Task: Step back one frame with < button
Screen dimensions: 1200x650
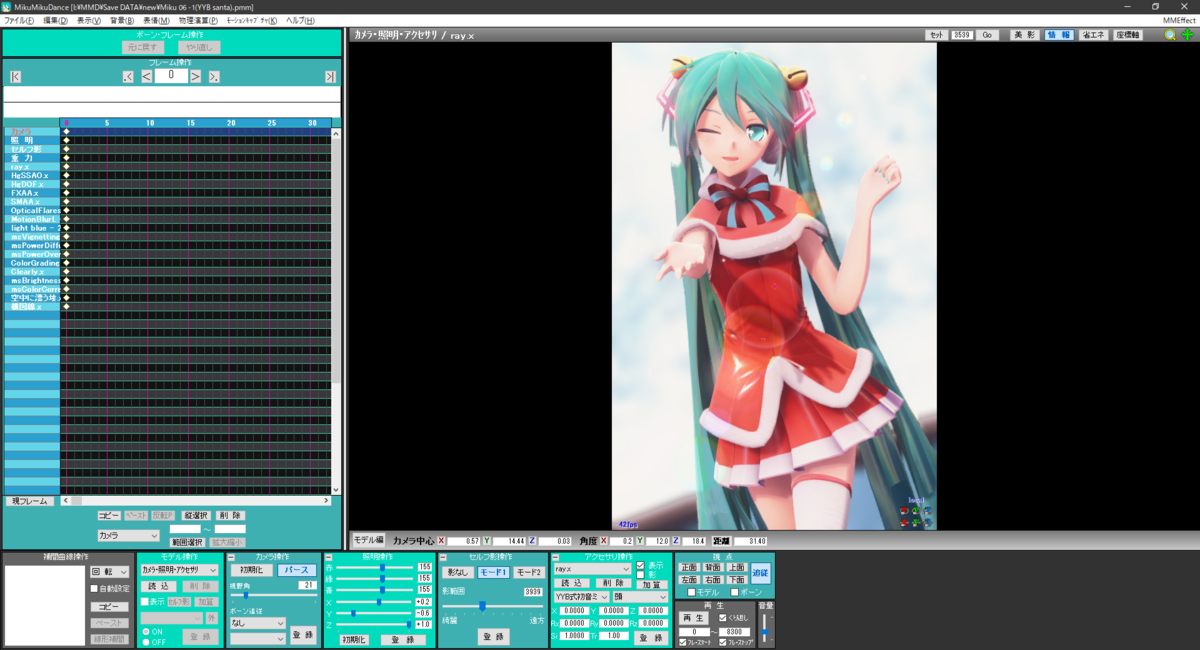Action: coord(146,76)
